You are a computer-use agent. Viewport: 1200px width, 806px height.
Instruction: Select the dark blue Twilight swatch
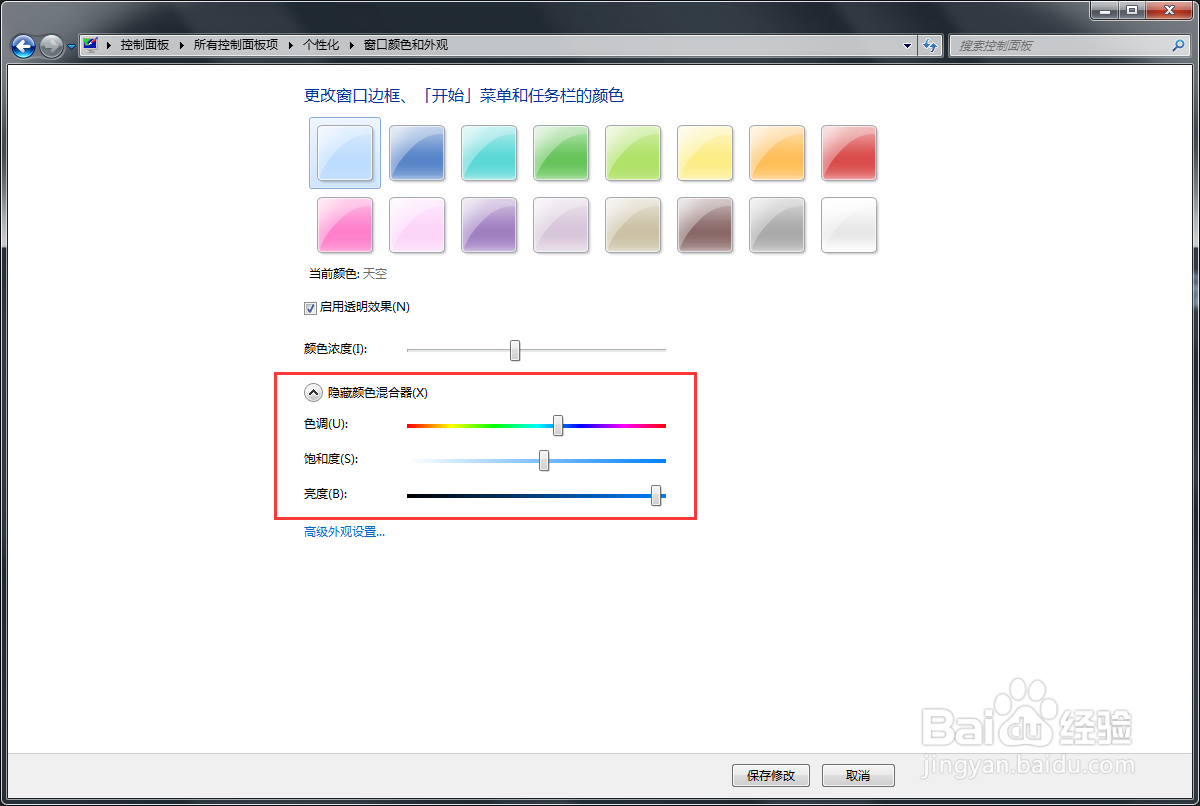tap(417, 153)
